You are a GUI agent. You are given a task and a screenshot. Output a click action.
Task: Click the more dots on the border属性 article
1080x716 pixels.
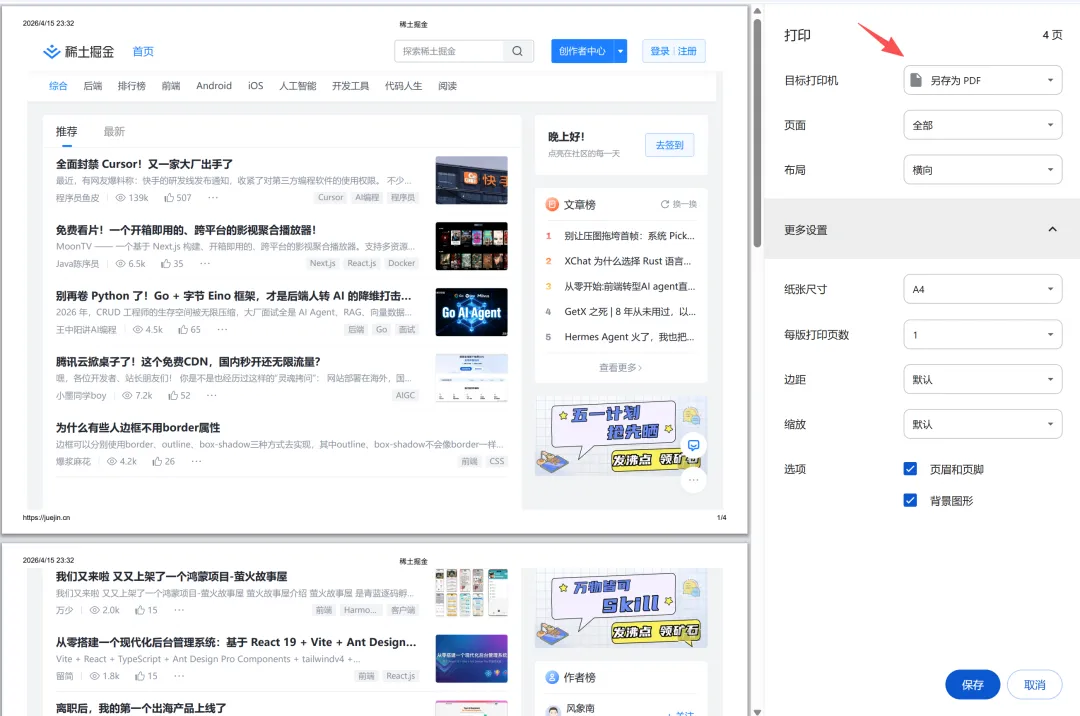tap(196, 461)
